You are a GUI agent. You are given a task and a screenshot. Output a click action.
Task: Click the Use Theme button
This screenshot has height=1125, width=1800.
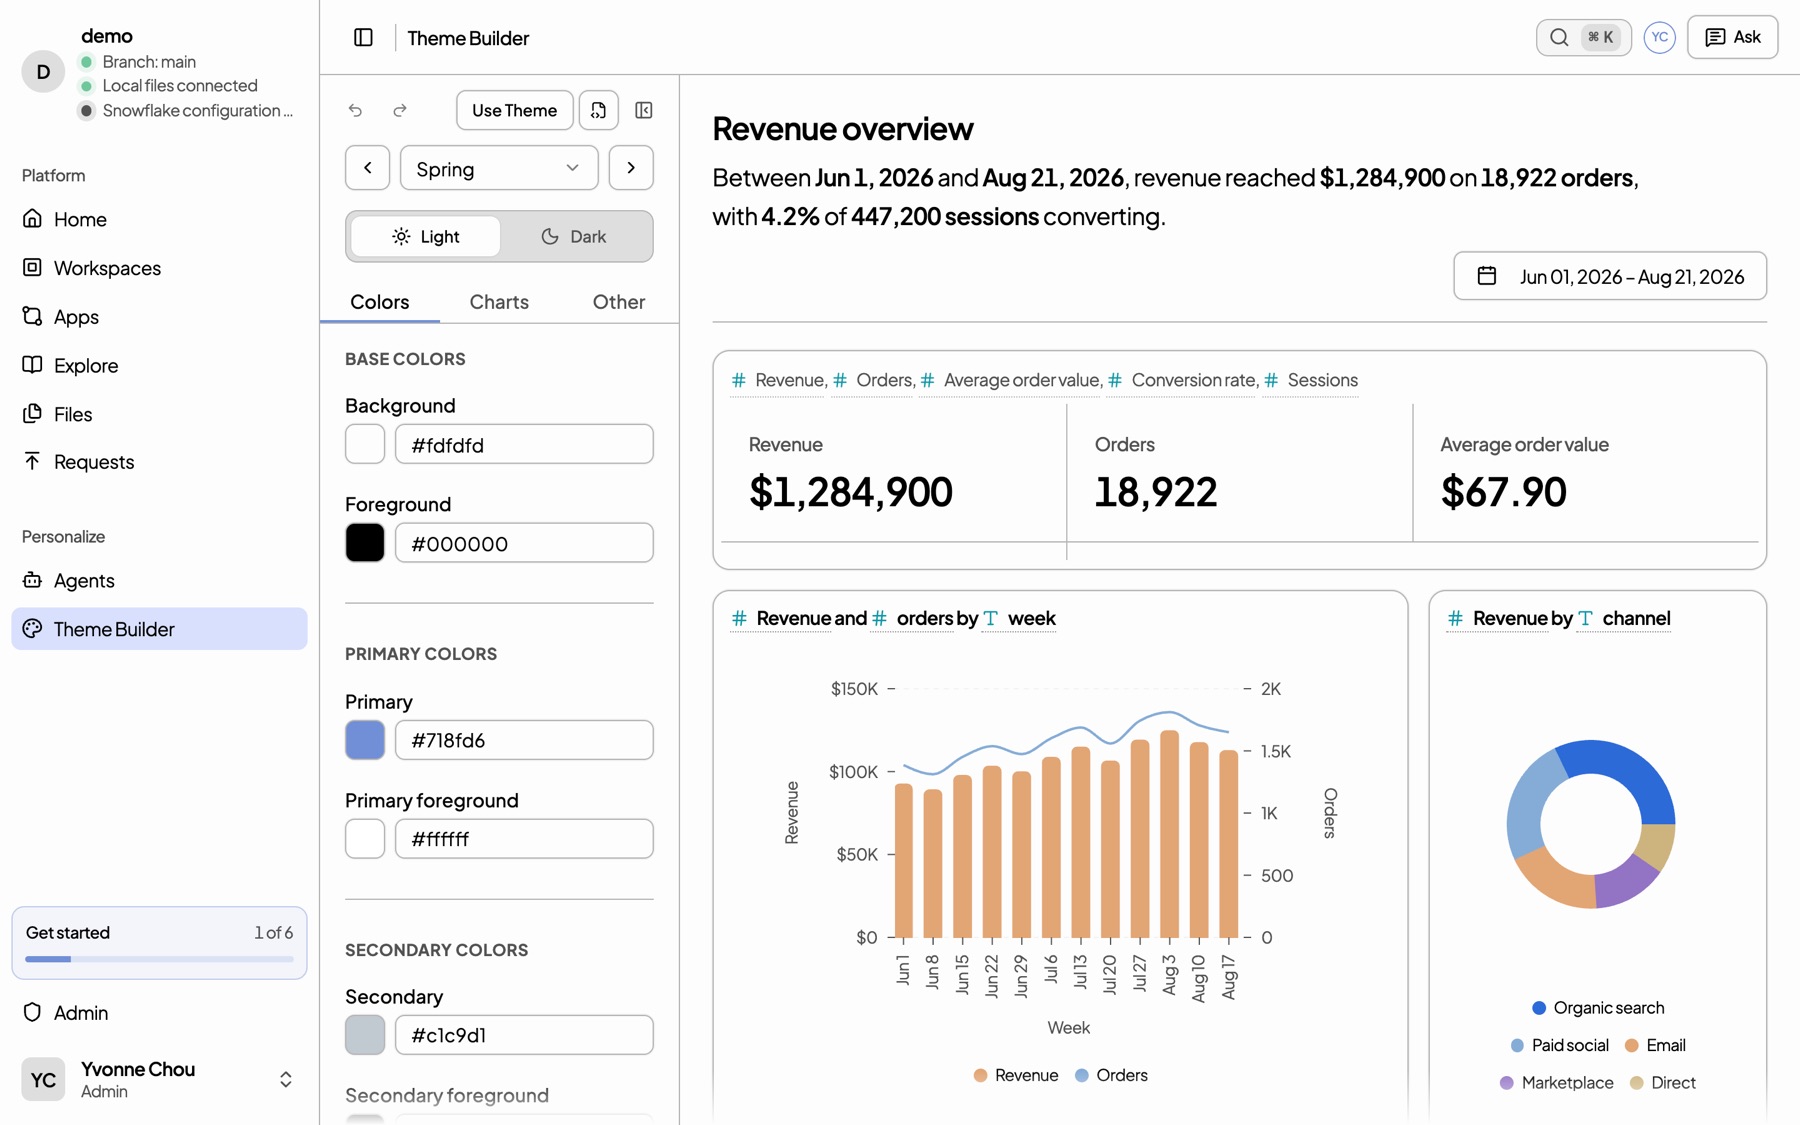pyautogui.click(x=514, y=110)
